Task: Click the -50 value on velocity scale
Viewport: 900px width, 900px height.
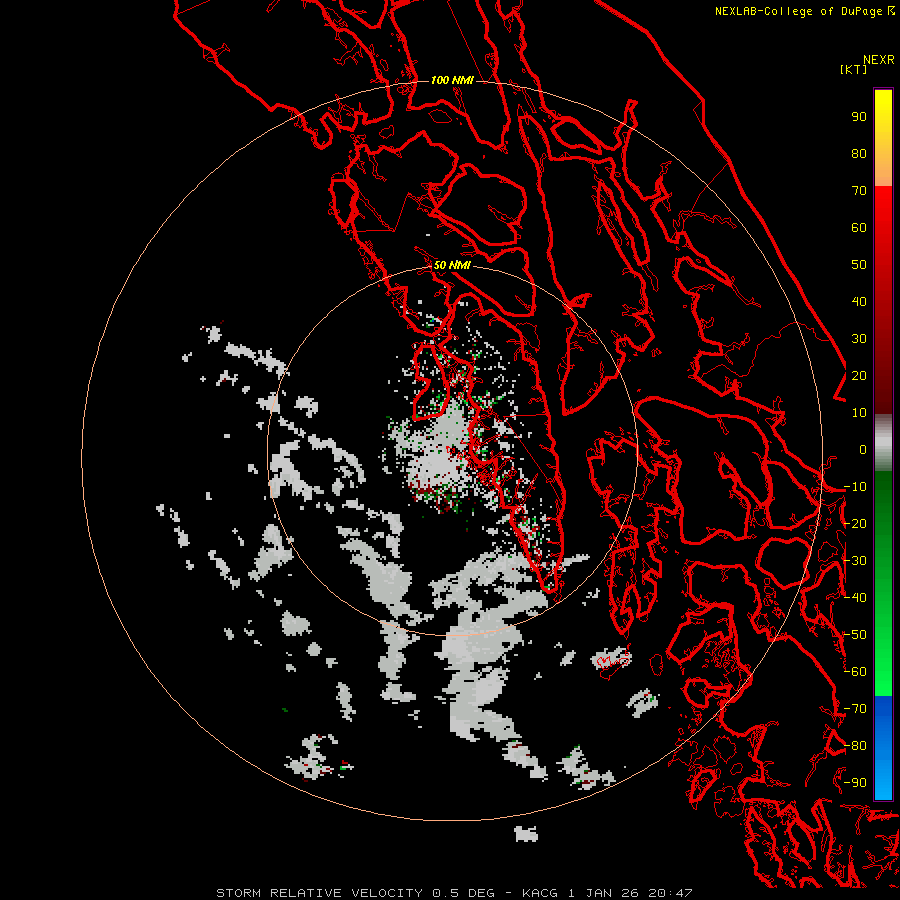Action: point(855,635)
